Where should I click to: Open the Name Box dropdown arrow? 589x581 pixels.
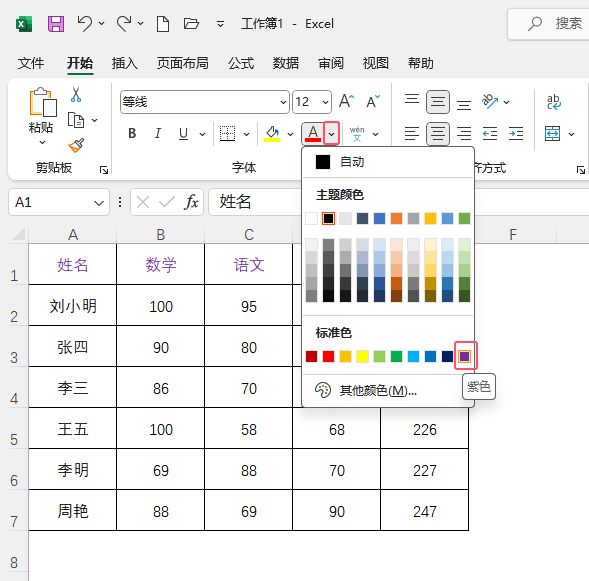(99, 203)
